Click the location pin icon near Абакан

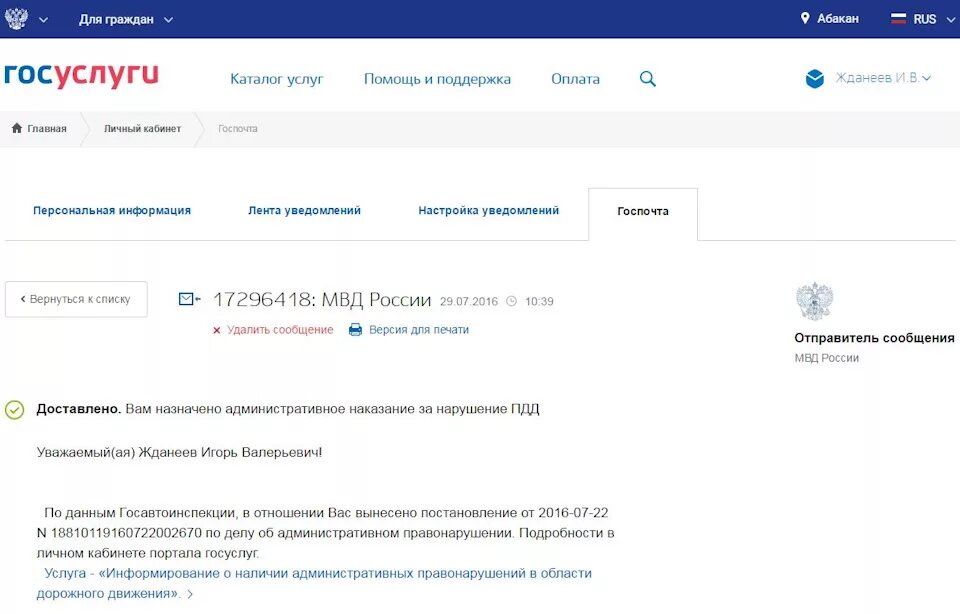805,18
